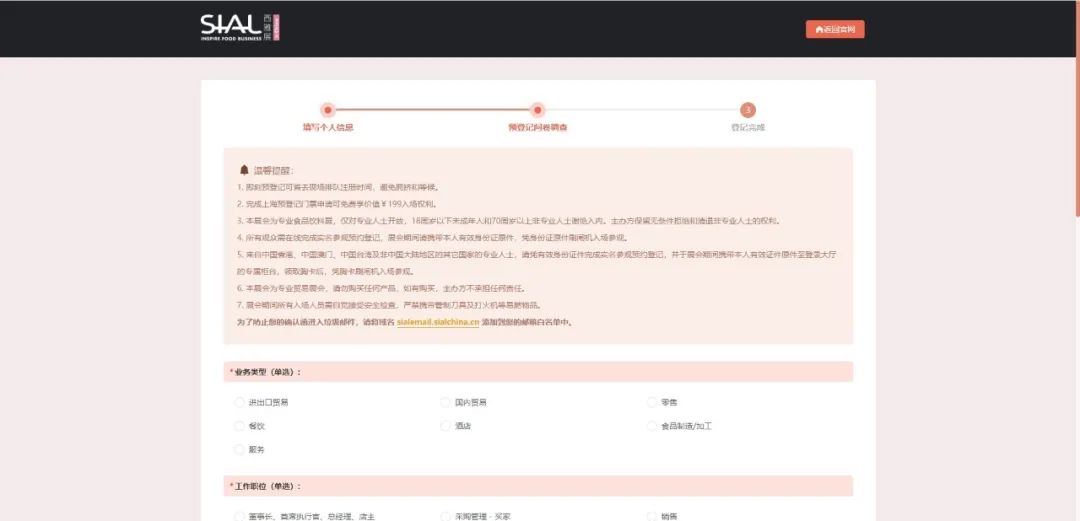The image size is (1080, 521).
Task: Click the 返回官网 button
Action: tap(835, 29)
